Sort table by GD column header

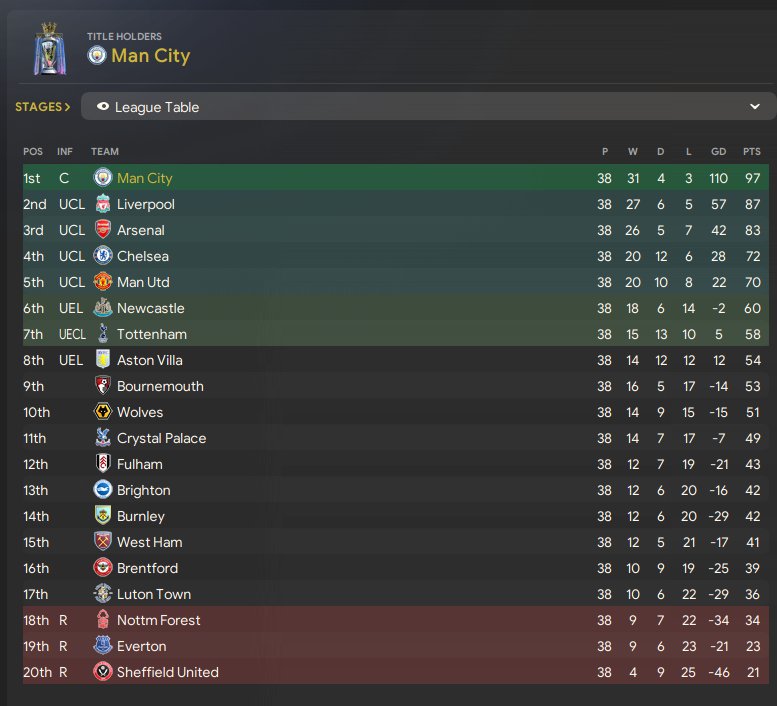pyautogui.click(x=719, y=152)
